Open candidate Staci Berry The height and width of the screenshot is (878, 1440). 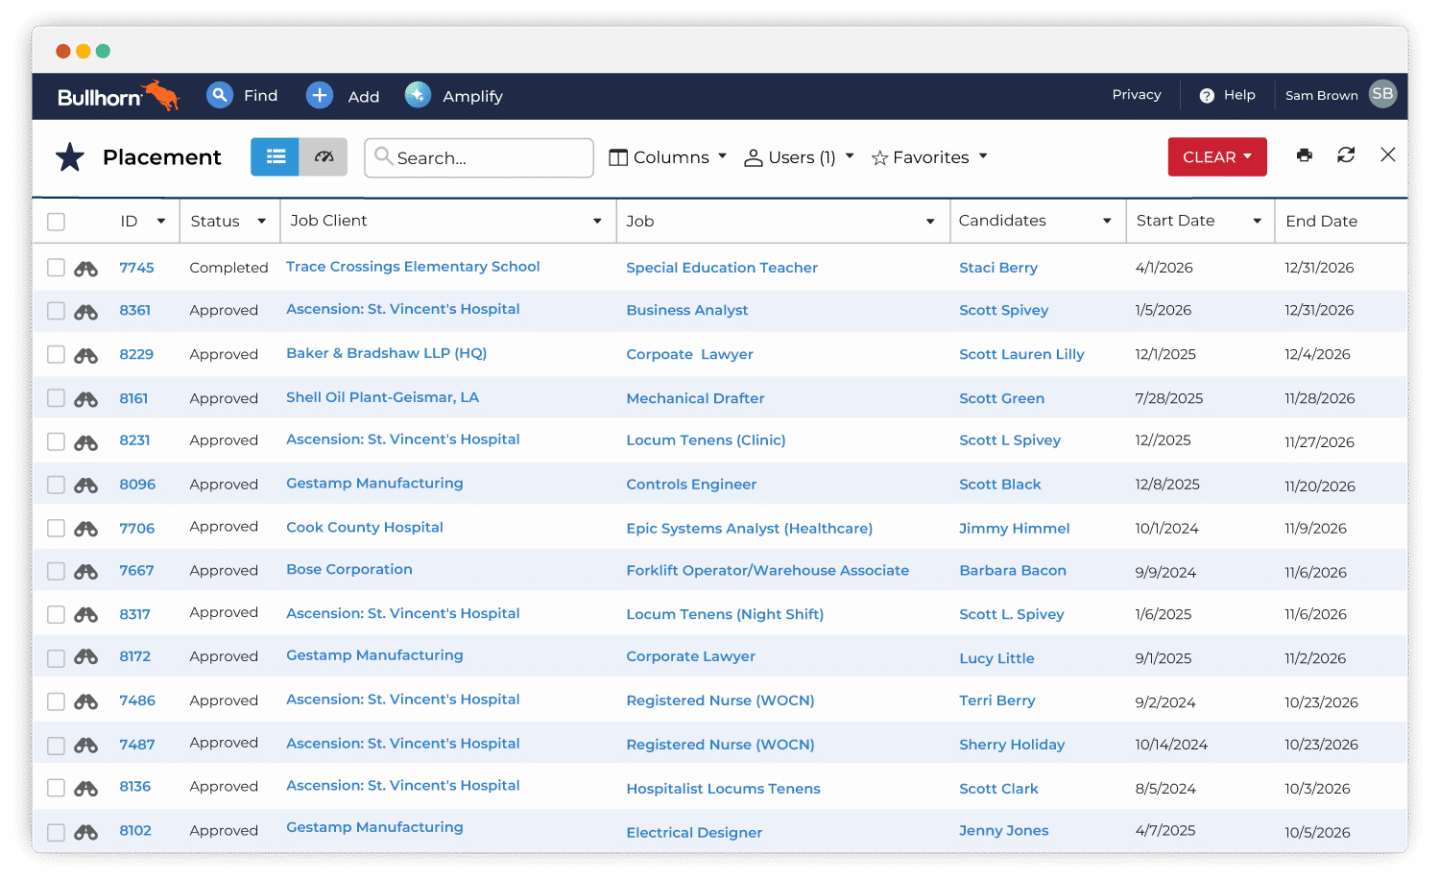click(998, 267)
